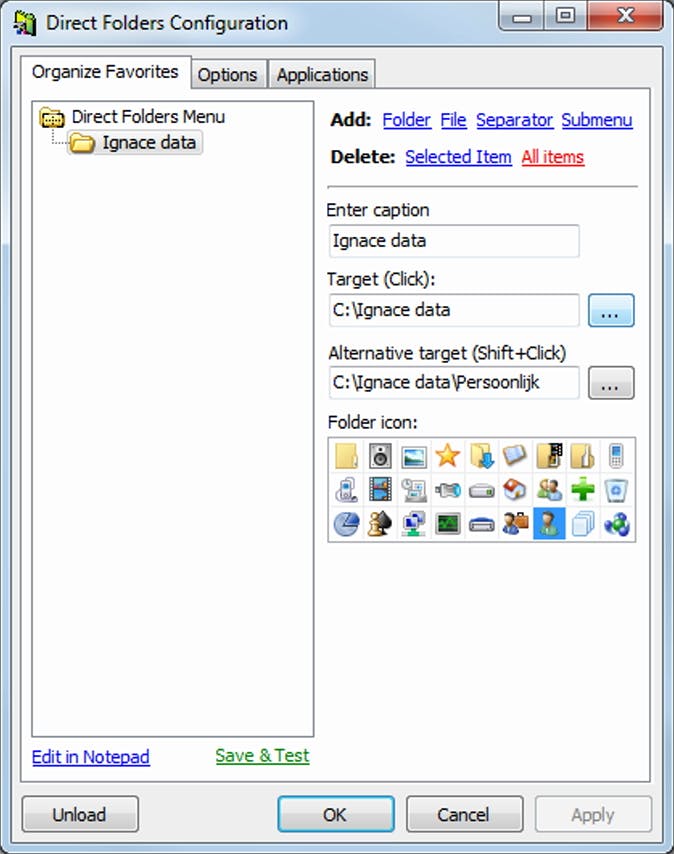Choose the plain folder icon

pyautogui.click(x=346, y=456)
